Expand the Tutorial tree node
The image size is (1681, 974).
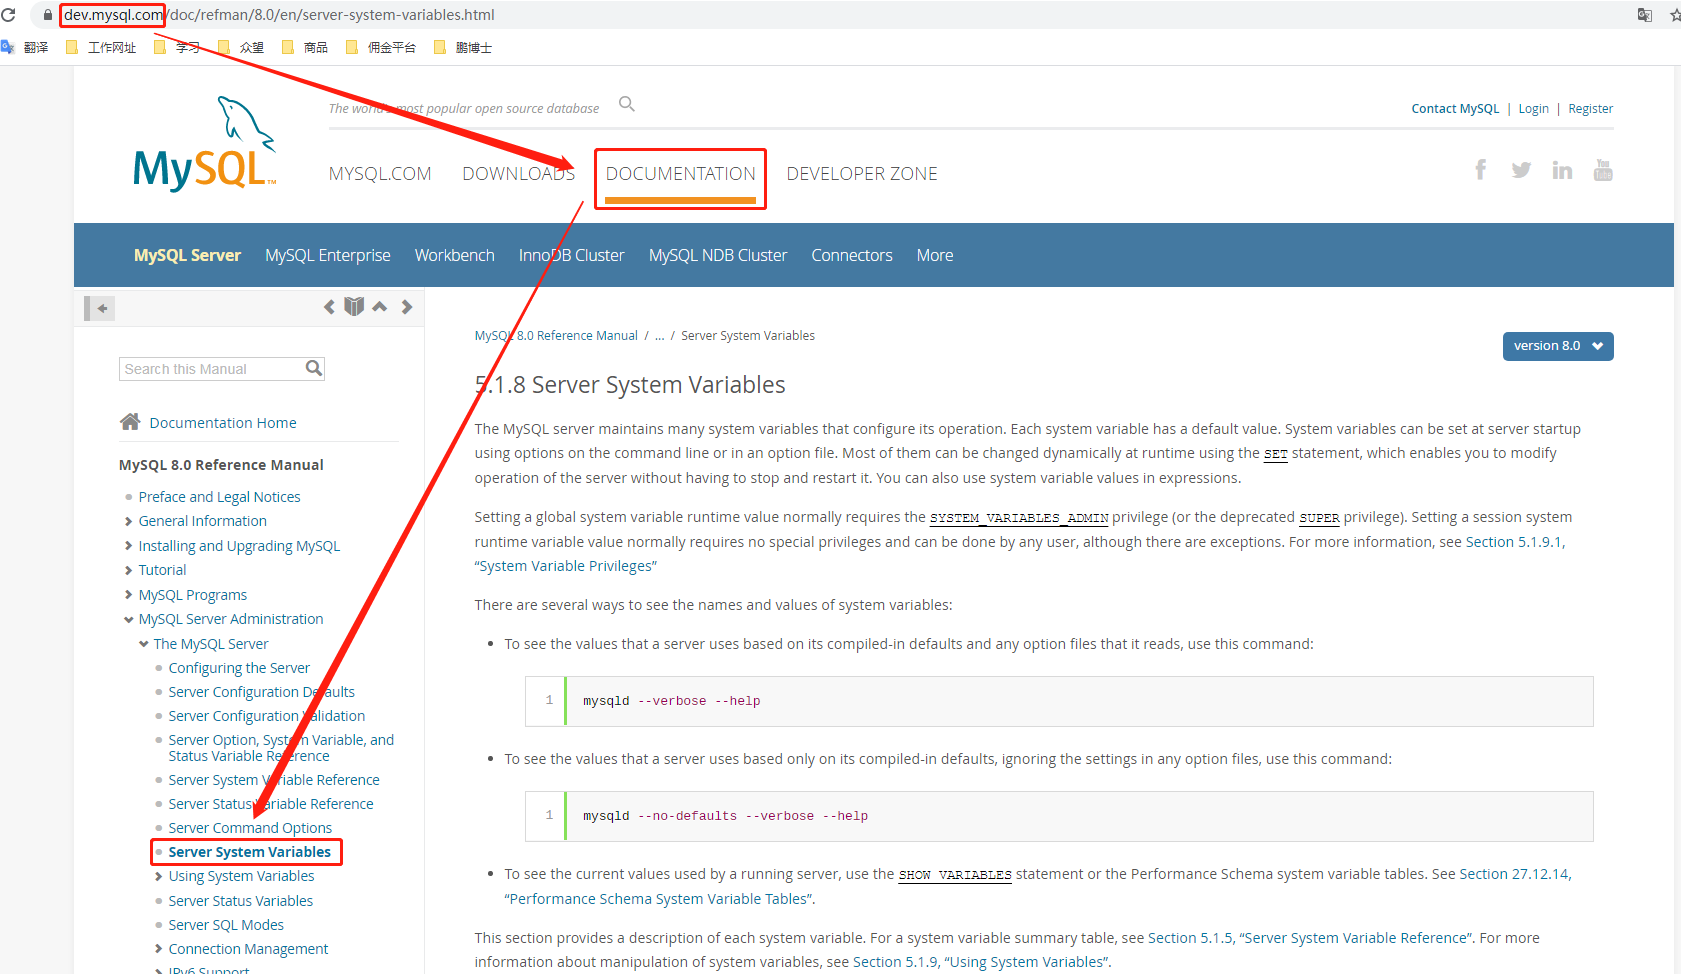coord(128,570)
